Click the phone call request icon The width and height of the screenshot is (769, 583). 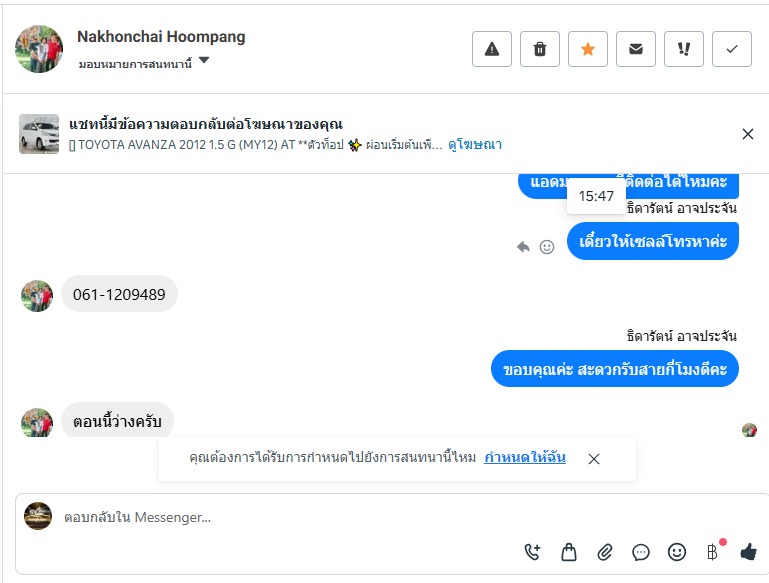[x=532, y=551]
